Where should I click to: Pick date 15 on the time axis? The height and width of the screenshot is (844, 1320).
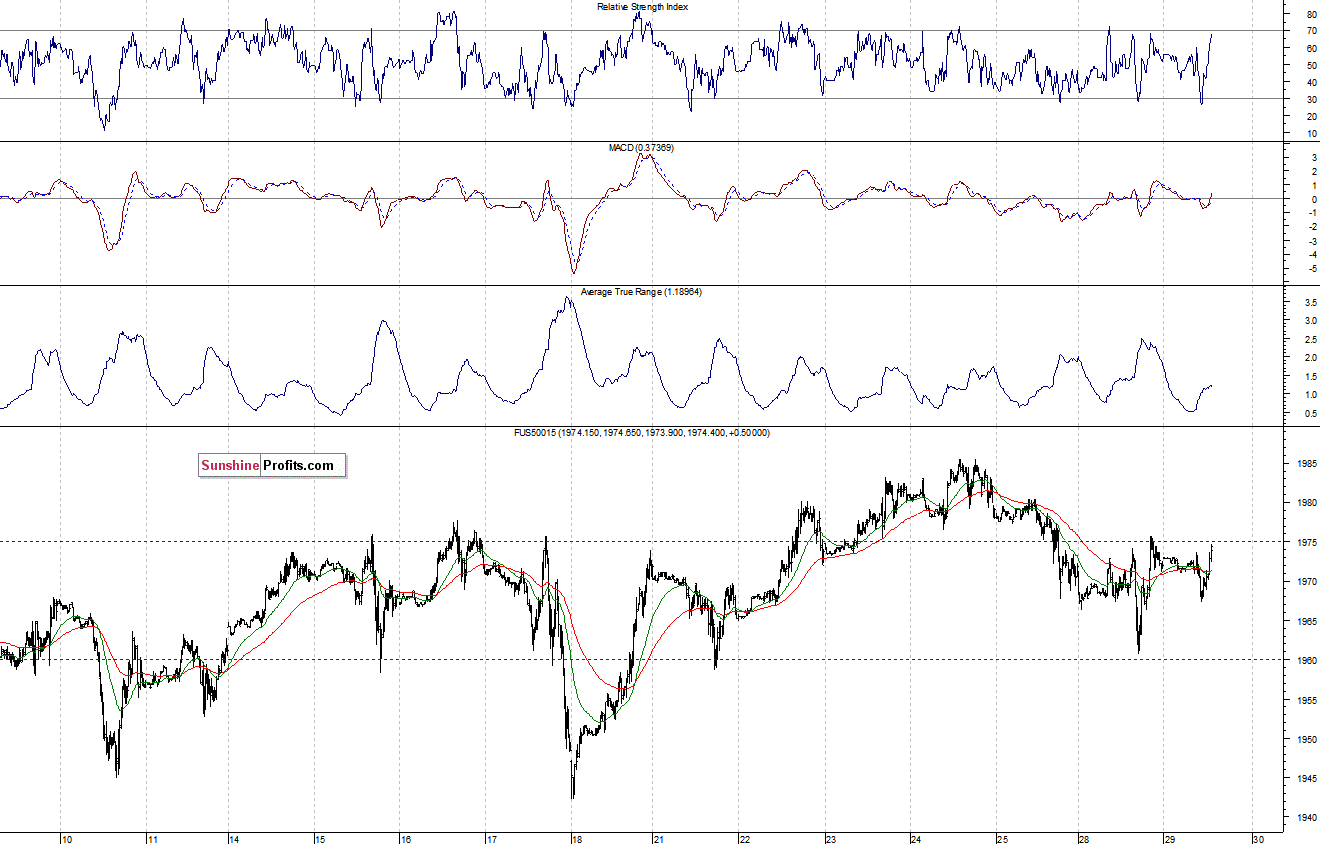tap(318, 839)
